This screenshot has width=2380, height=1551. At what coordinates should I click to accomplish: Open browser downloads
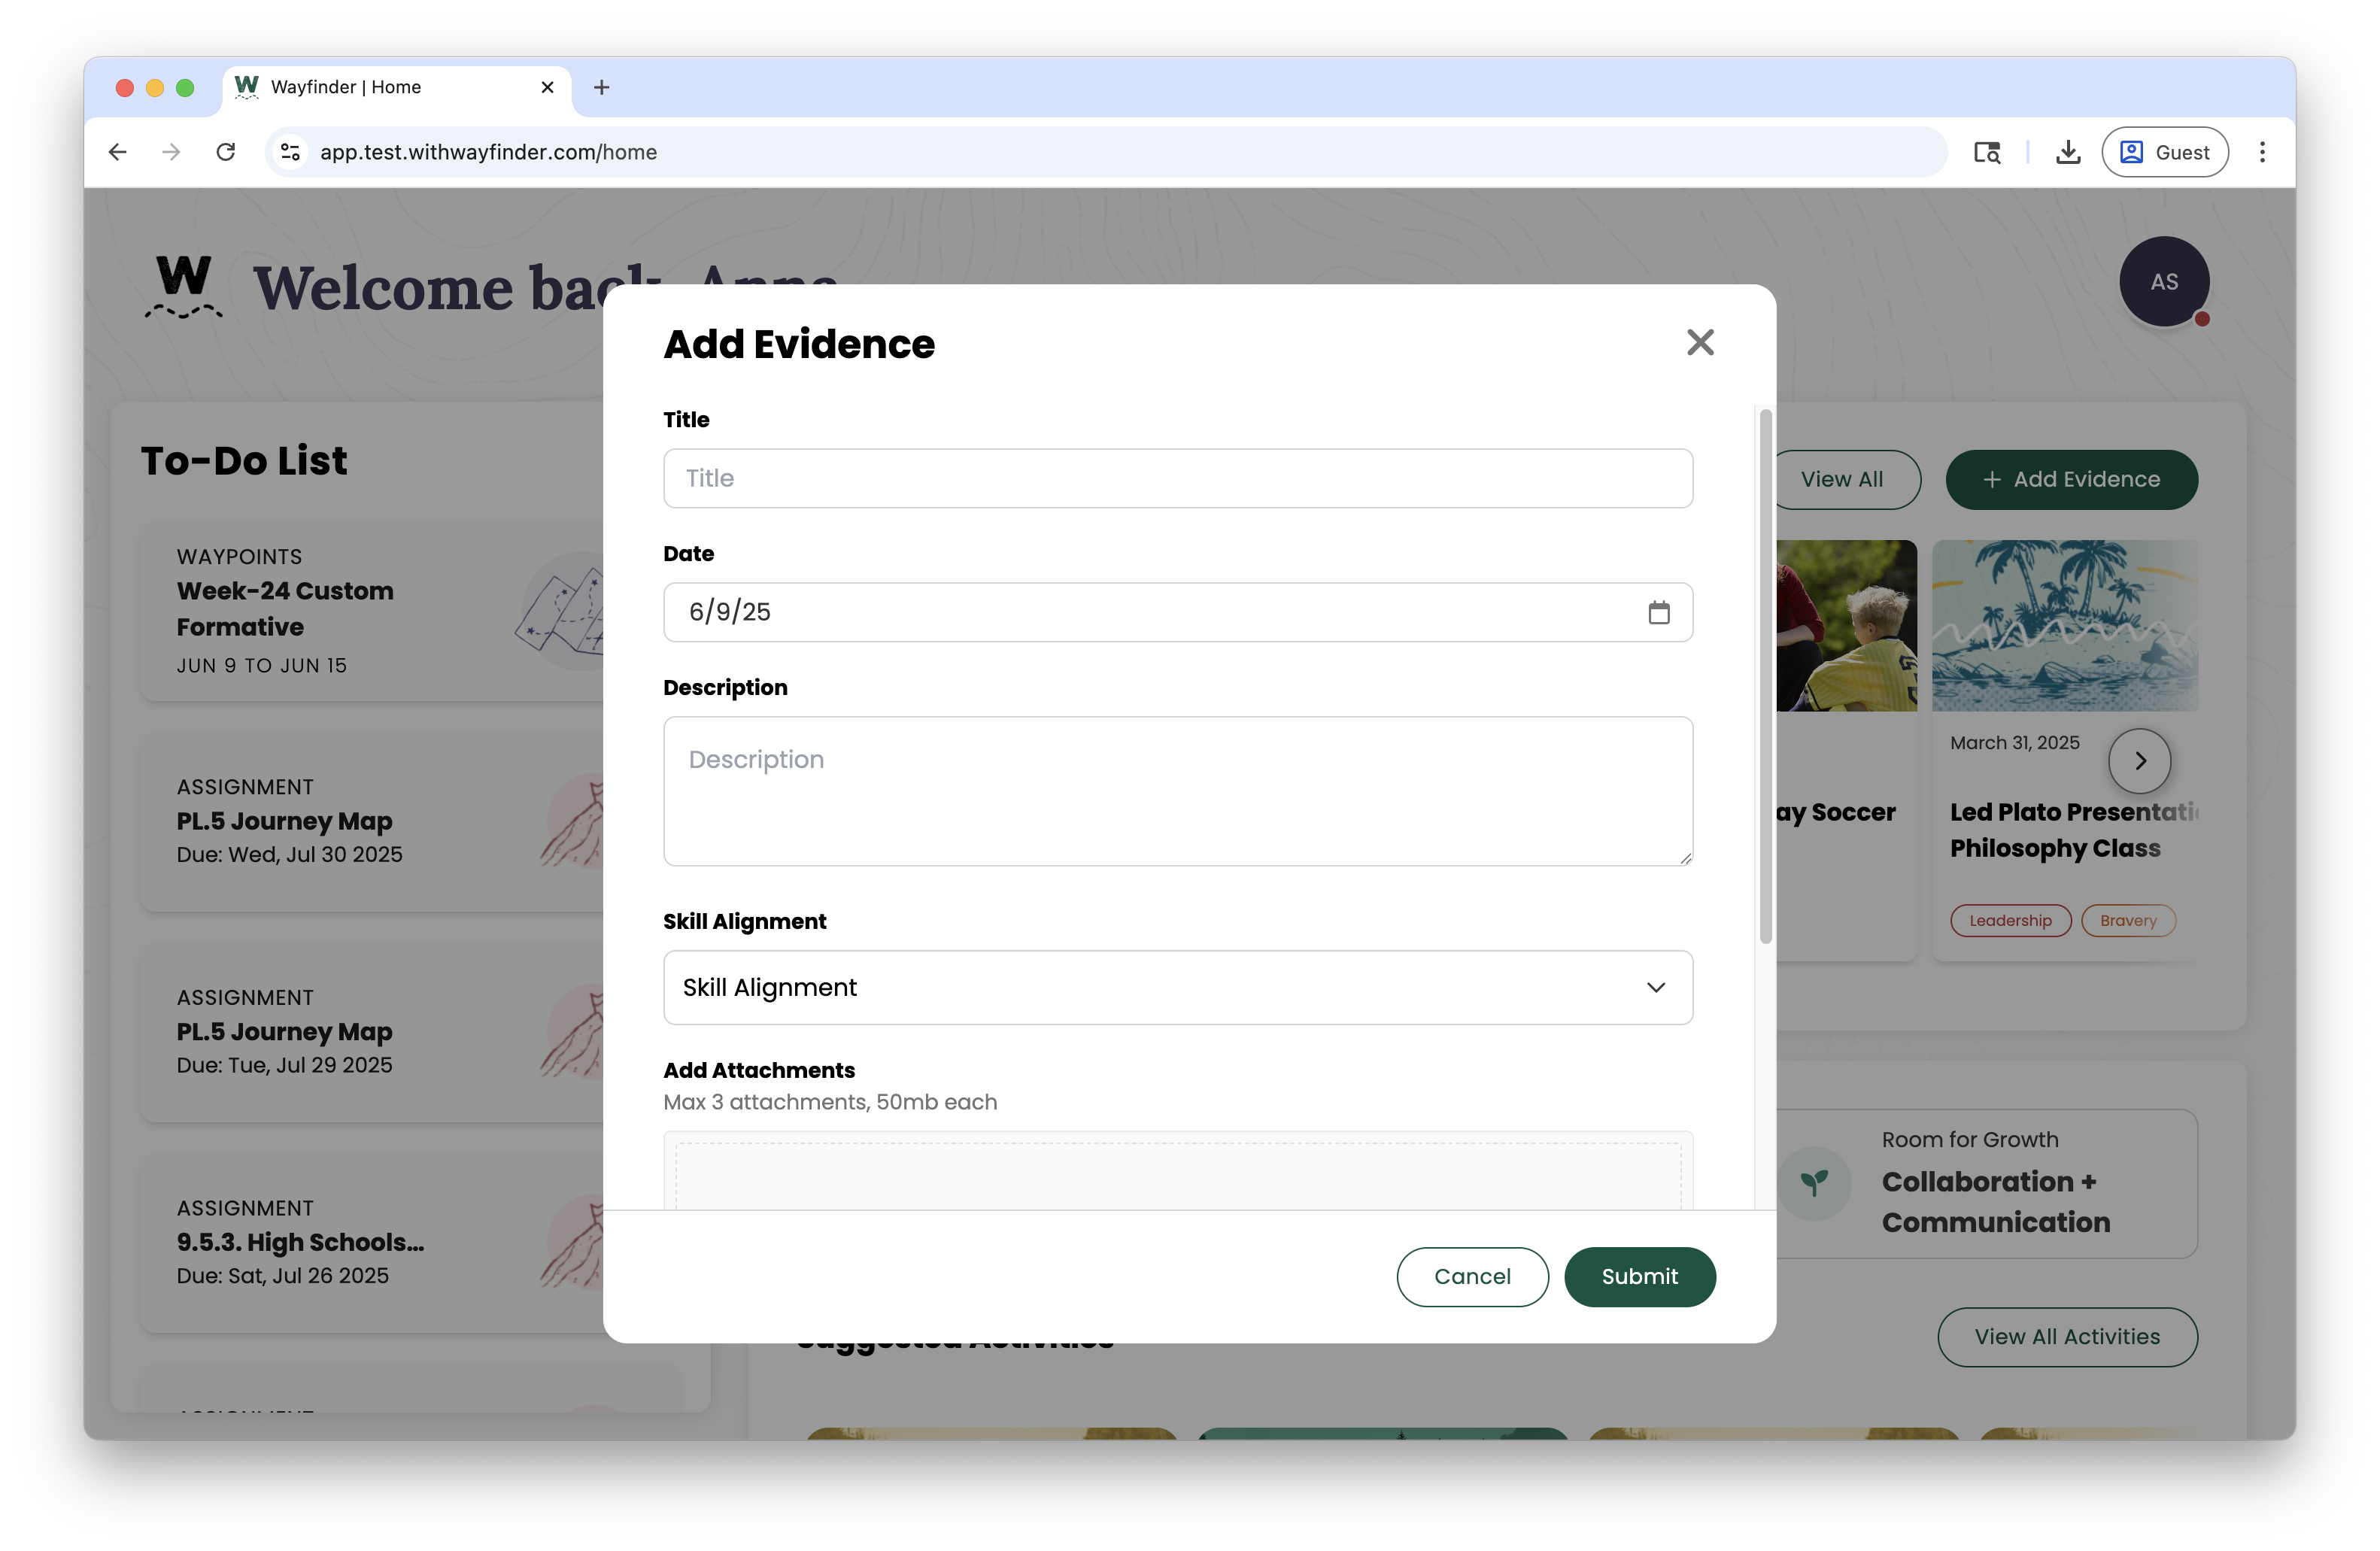coord(2068,152)
